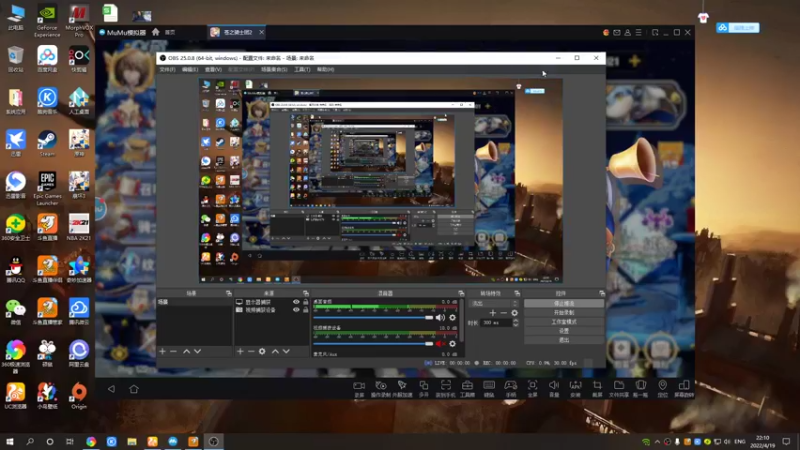Screen dimensions: 800x450
Task: Remove the selected source in Sources panel
Action: coord(251,352)
